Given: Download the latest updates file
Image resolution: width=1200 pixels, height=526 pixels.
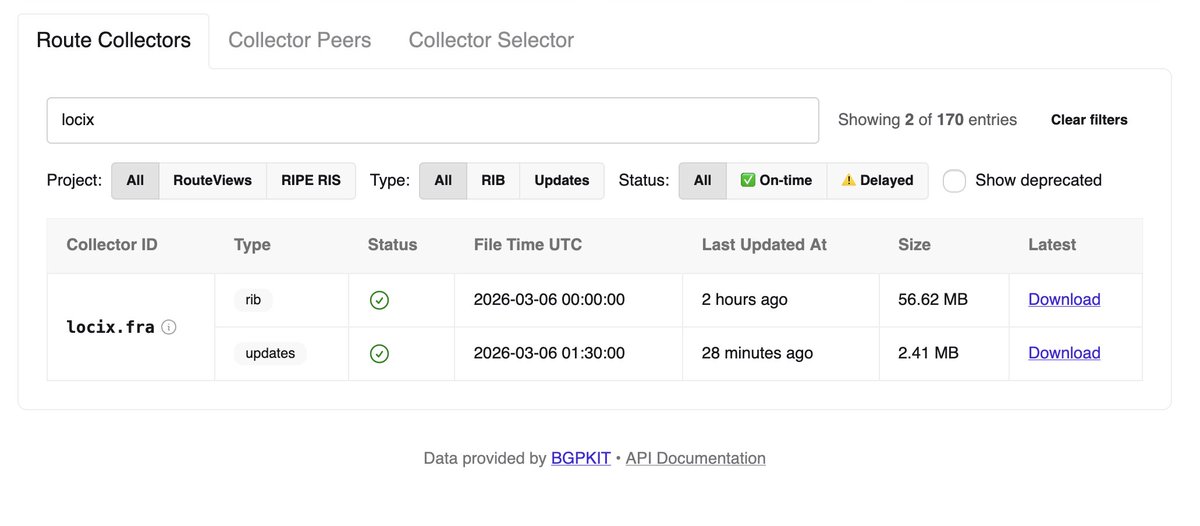Looking at the screenshot, I should click(1064, 353).
